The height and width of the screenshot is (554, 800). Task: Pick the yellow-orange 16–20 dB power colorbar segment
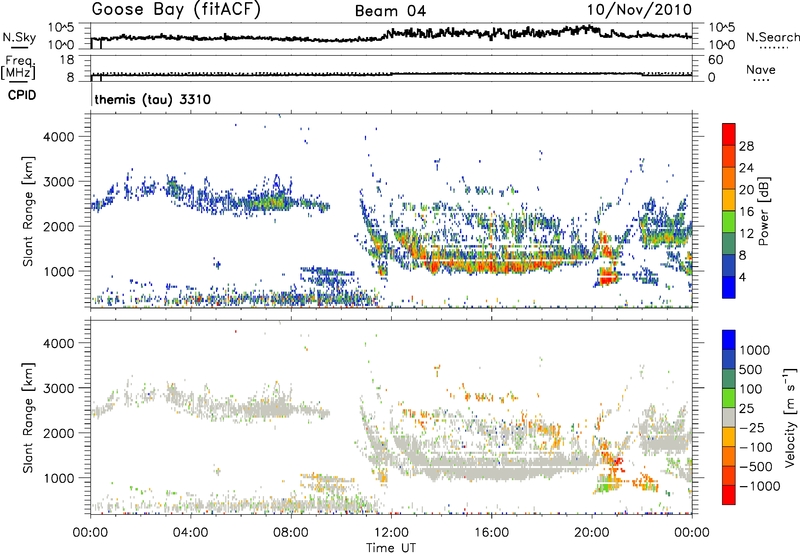pos(729,200)
